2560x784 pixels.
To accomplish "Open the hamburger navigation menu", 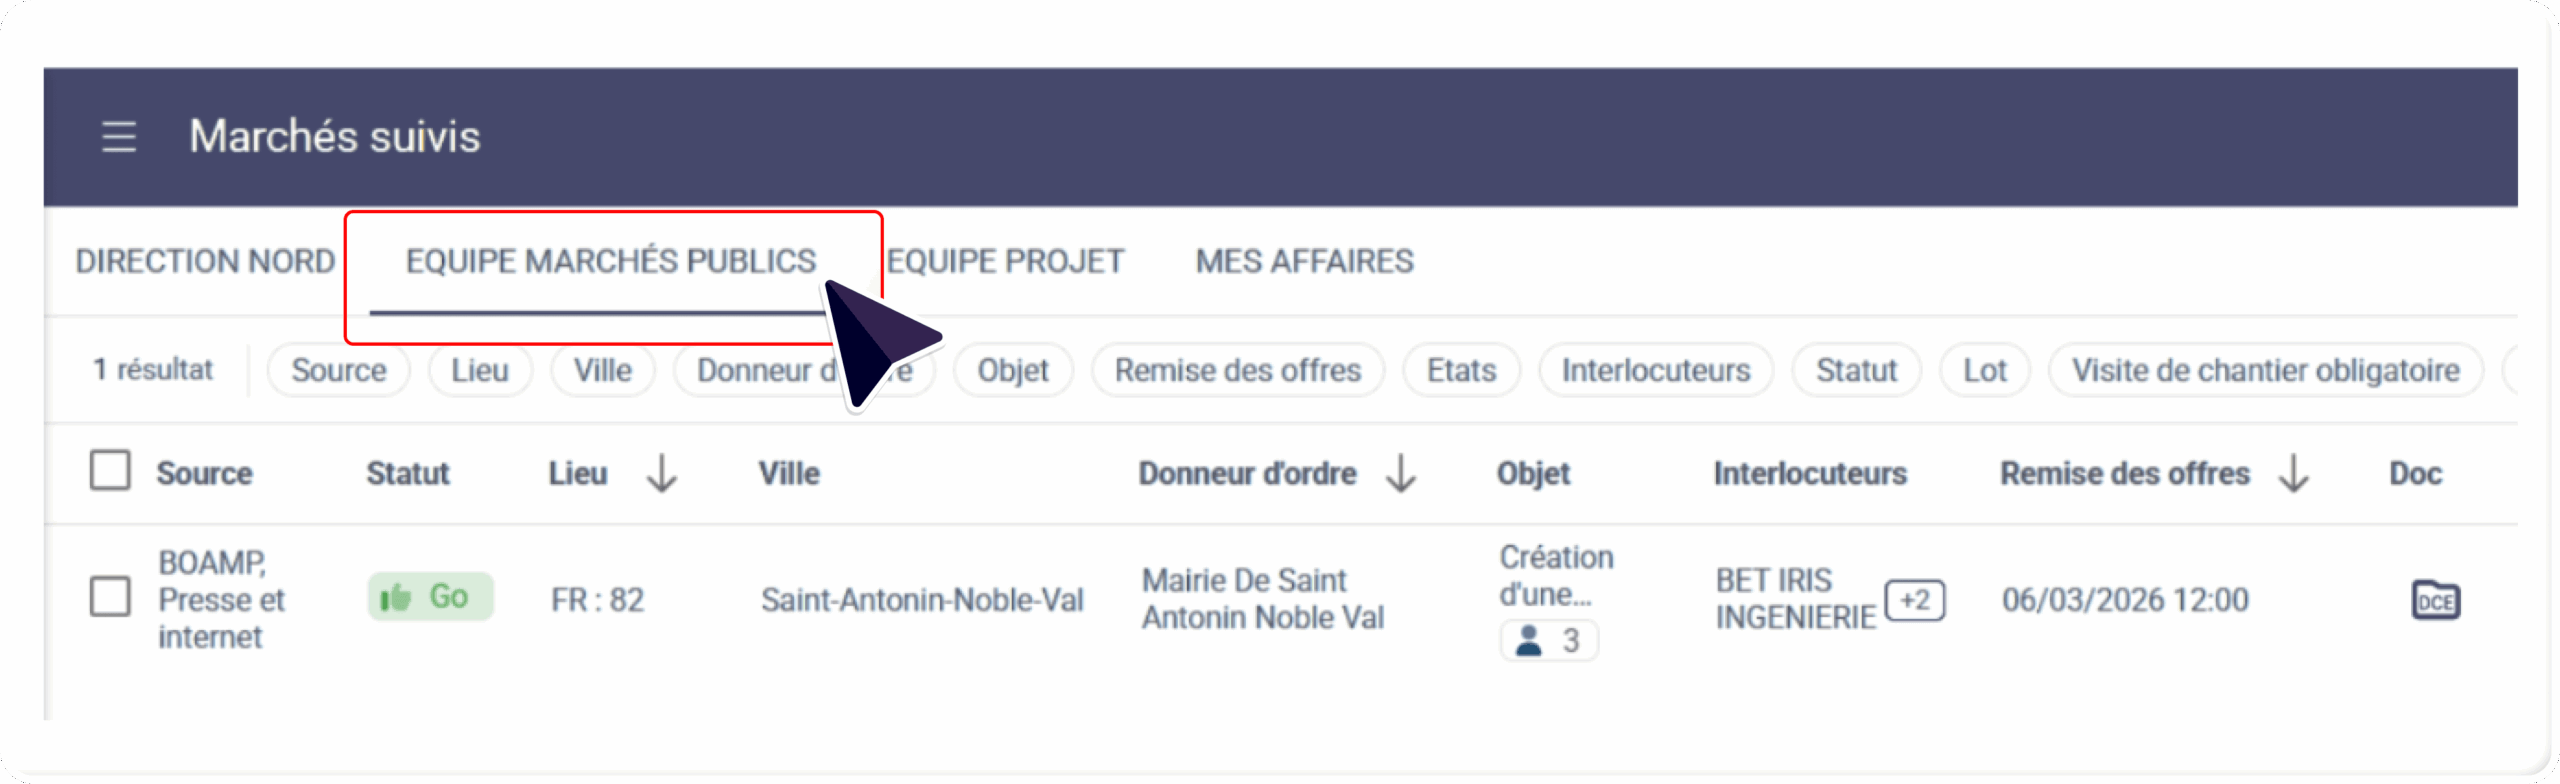I will [x=119, y=136].
